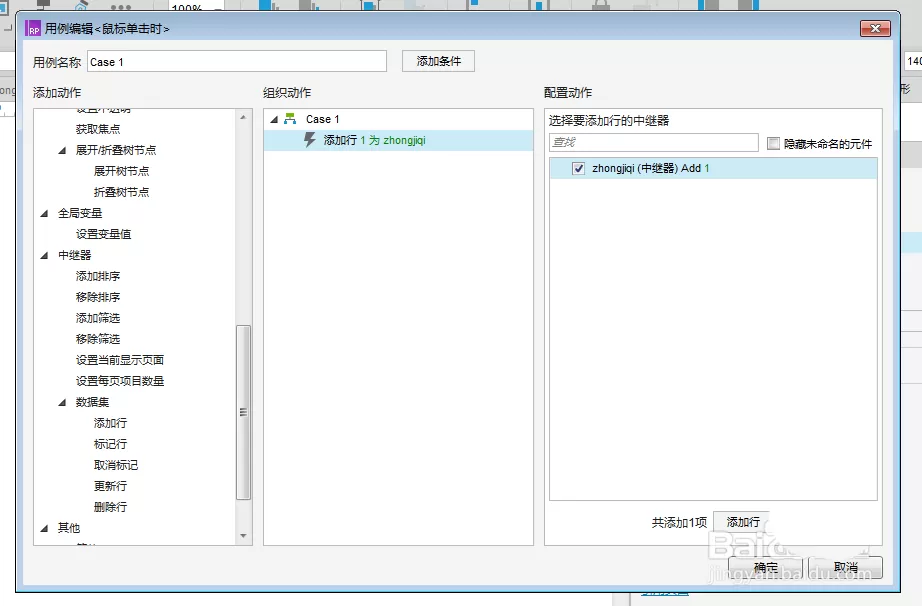The height and width of the screenshot is (606, 922).
Task: Select 添加行 under 数据集
Action: 110,423
